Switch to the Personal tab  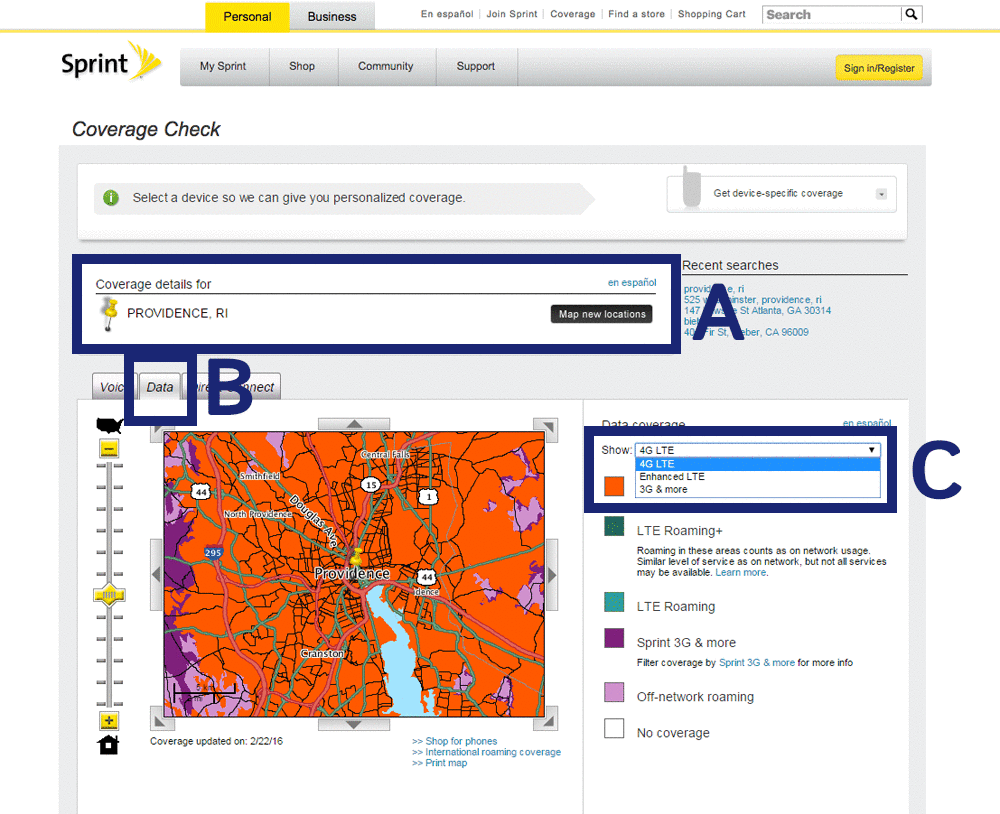click(x=247, y=17)
